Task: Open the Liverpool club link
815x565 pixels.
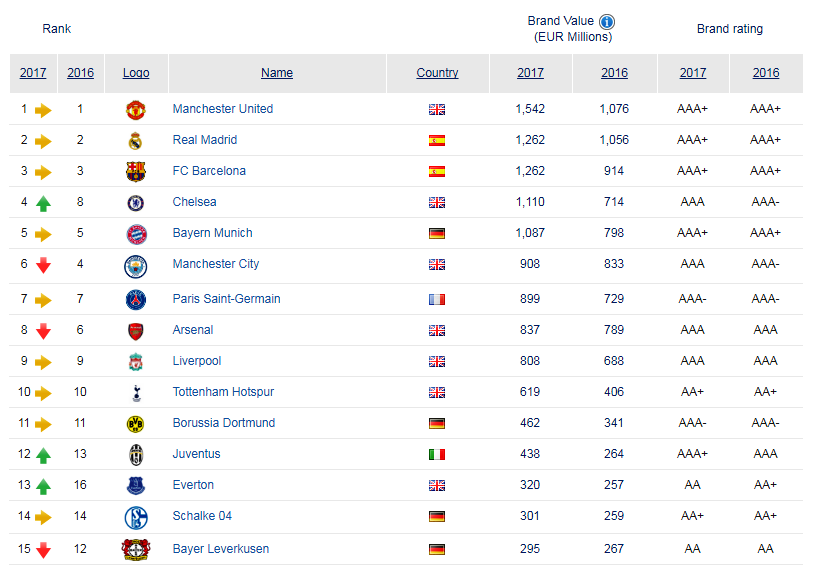Action: [x=196, y=361]
